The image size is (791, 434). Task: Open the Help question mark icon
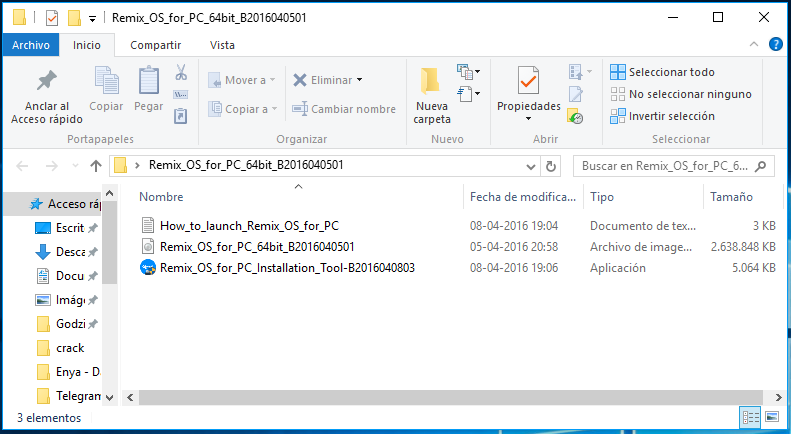[775, 44]
